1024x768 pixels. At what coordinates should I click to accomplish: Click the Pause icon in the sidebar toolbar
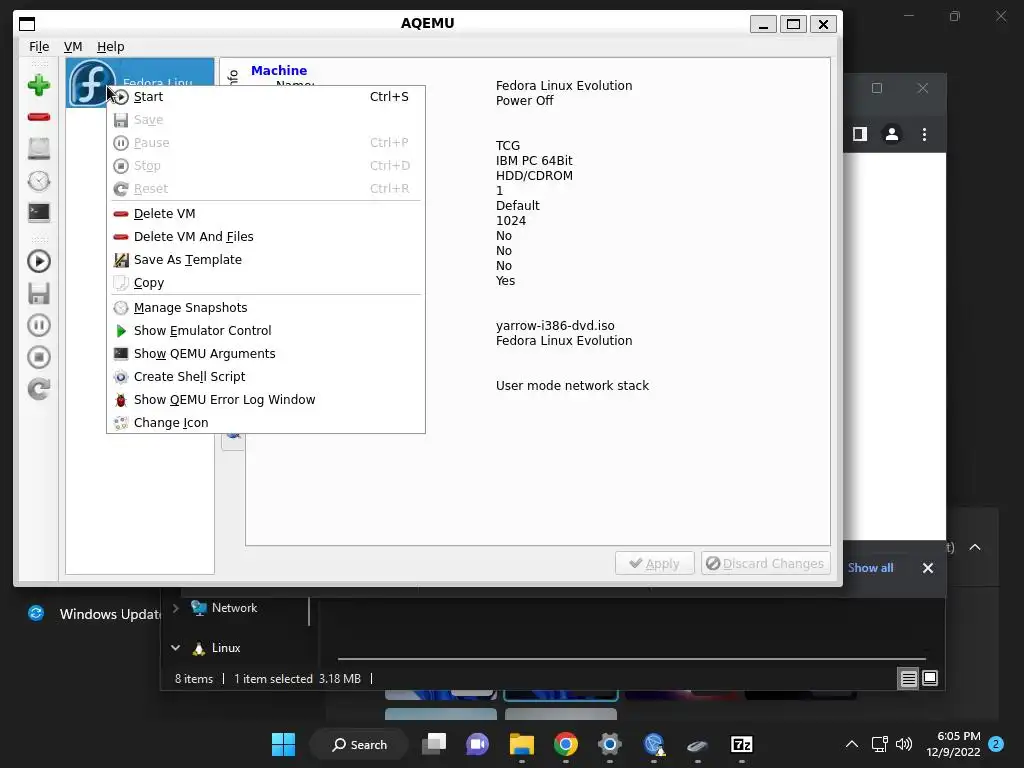39,325
